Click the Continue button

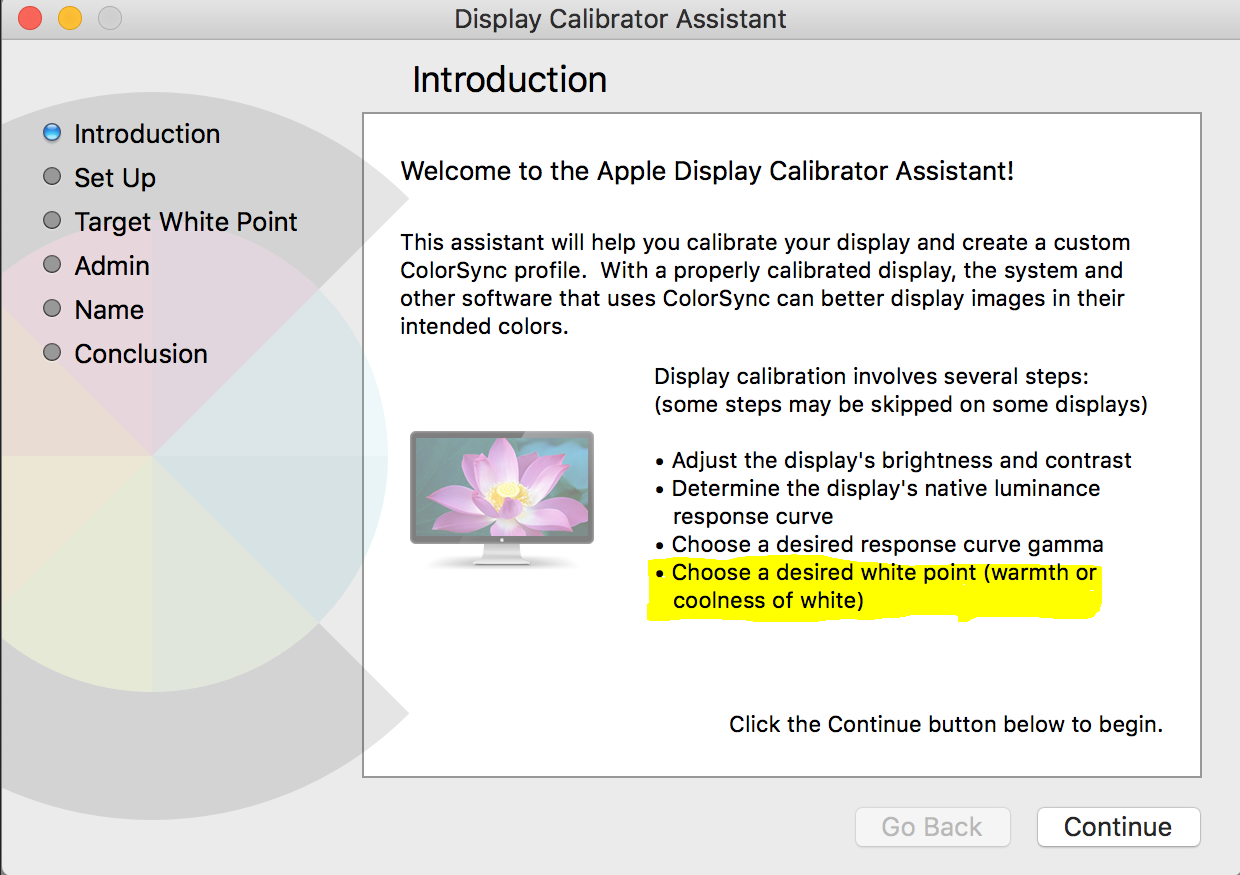click(1118, 827)
